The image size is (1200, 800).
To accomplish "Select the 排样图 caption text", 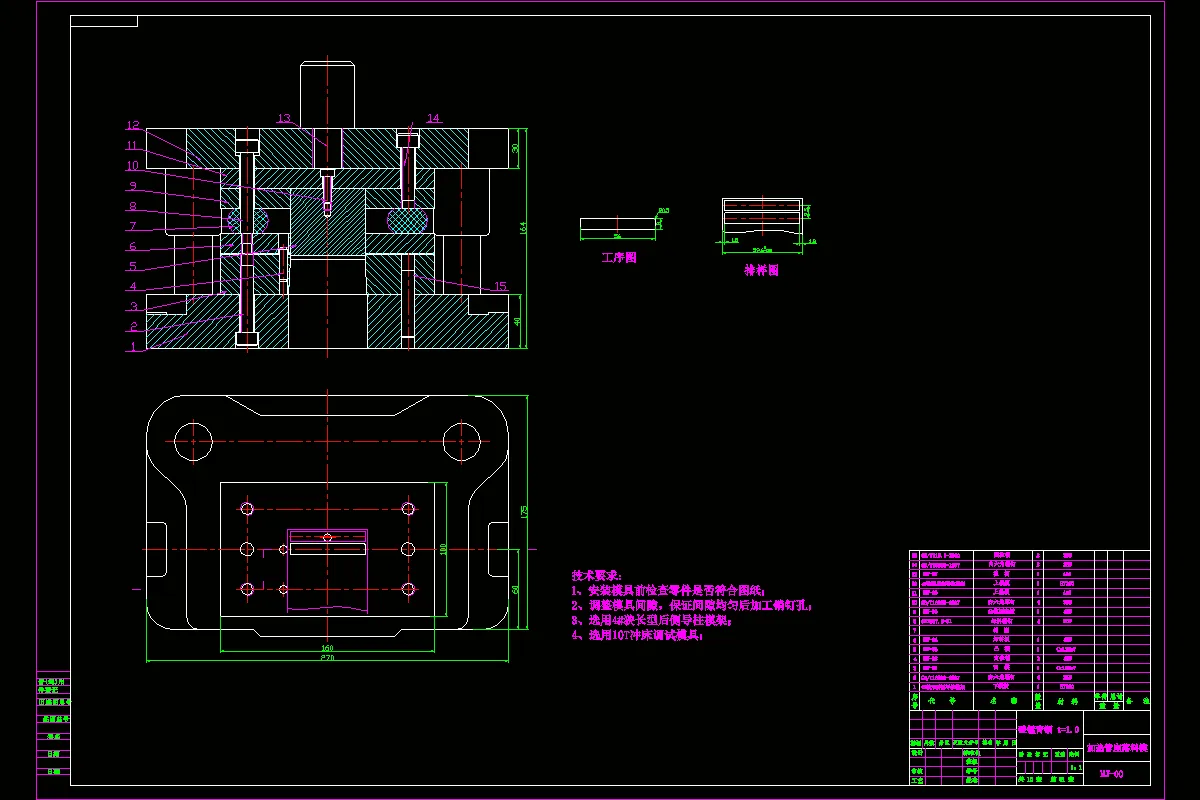I will click(x=762, y=270).
